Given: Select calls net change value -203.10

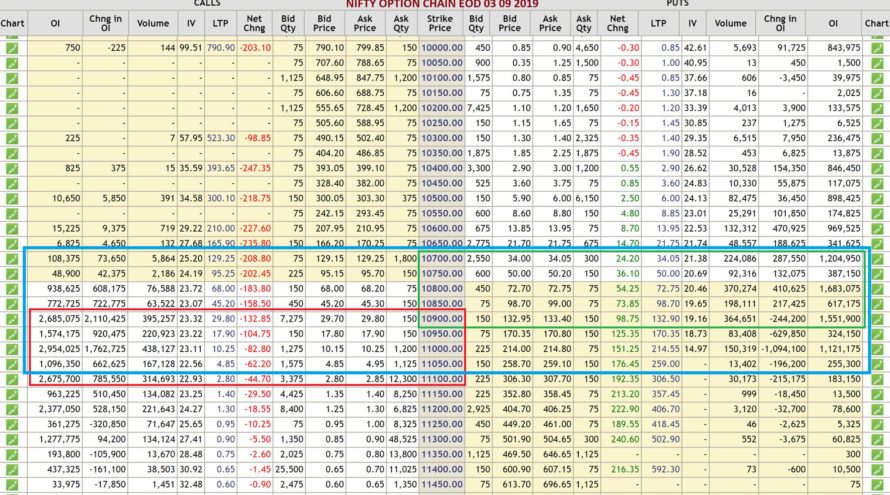Looking at the screenshot, I should (x=255, y=48).
